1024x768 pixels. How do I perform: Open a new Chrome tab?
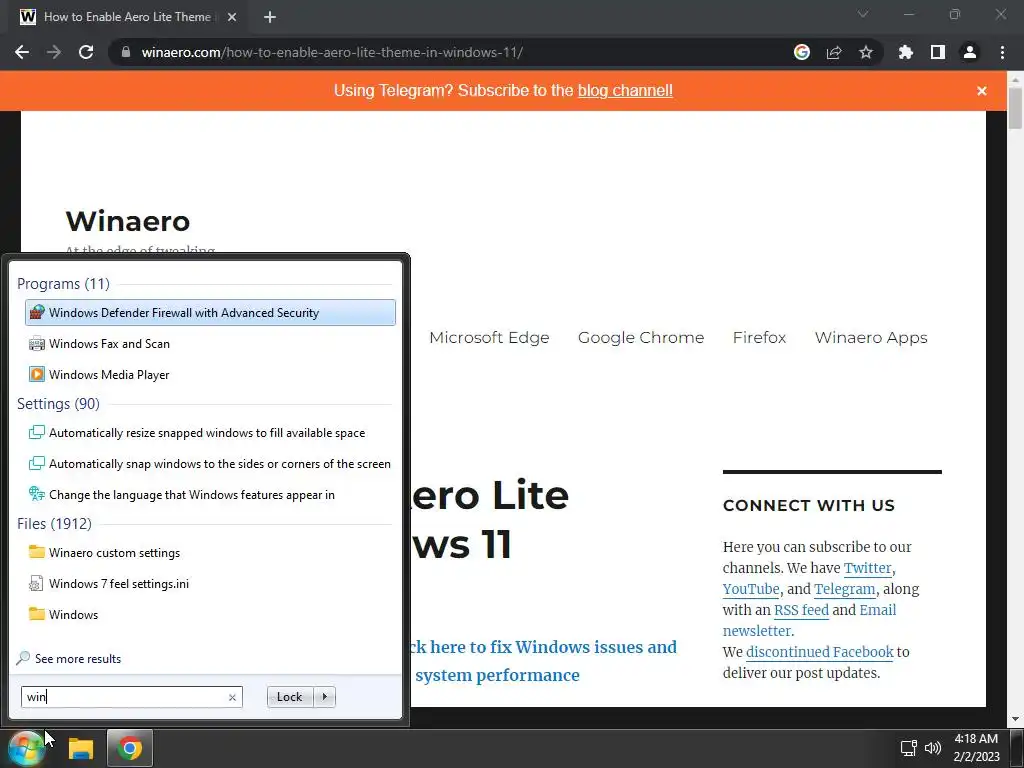270,18
